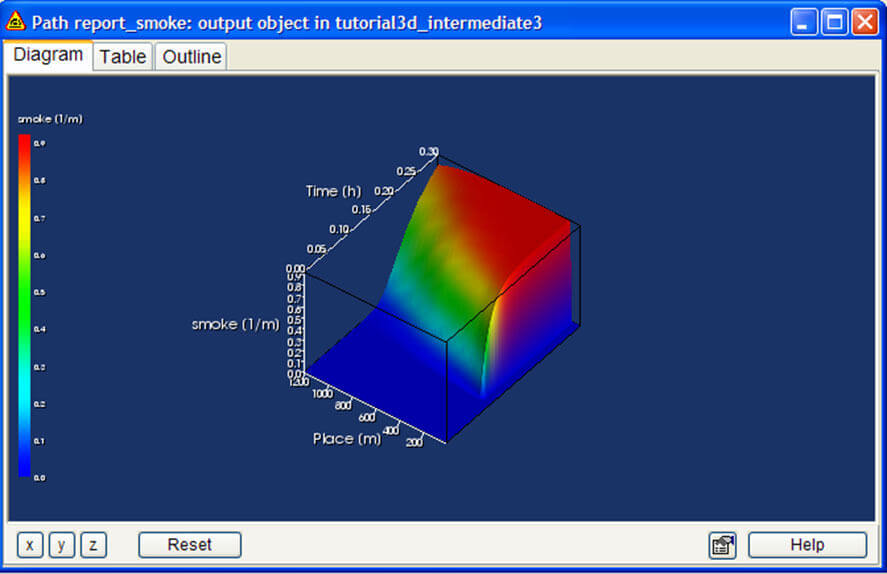Align view along the x axis
This screenshot has width=887, height=574.
tap(30, 545)
